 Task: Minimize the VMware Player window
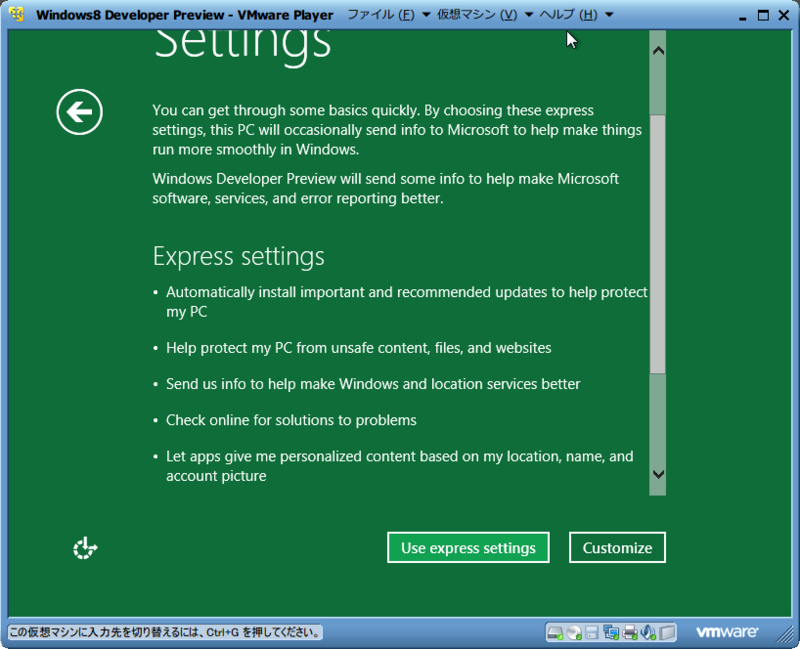742,16
